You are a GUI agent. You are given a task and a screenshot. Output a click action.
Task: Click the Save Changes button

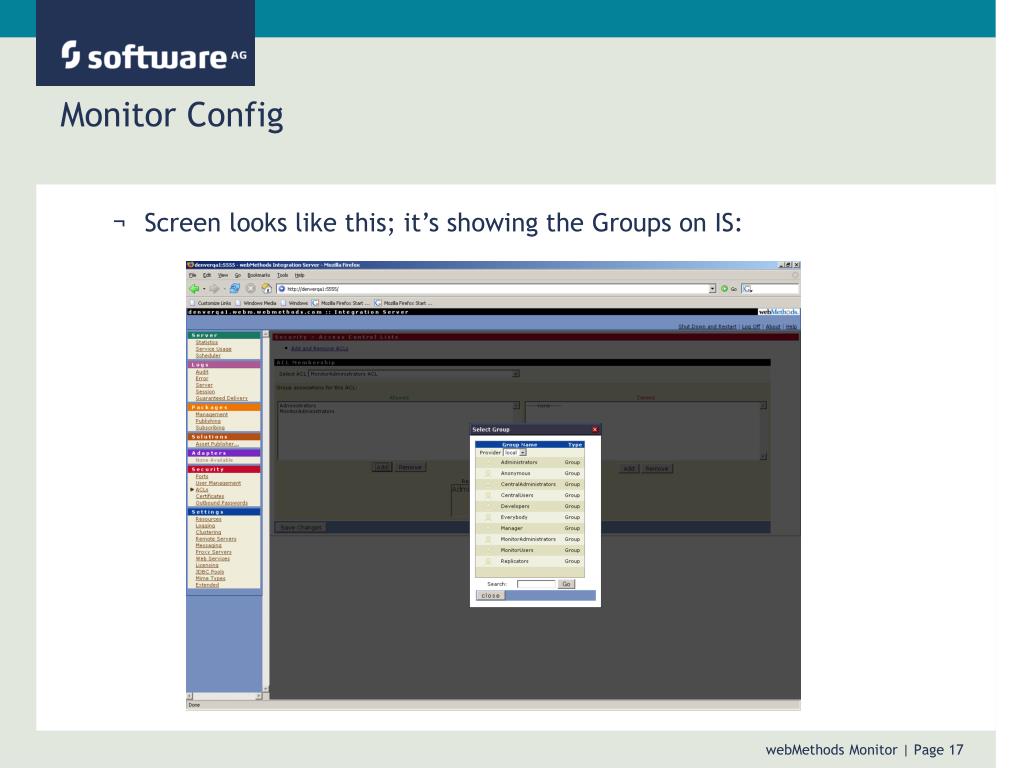pos(301,527)
